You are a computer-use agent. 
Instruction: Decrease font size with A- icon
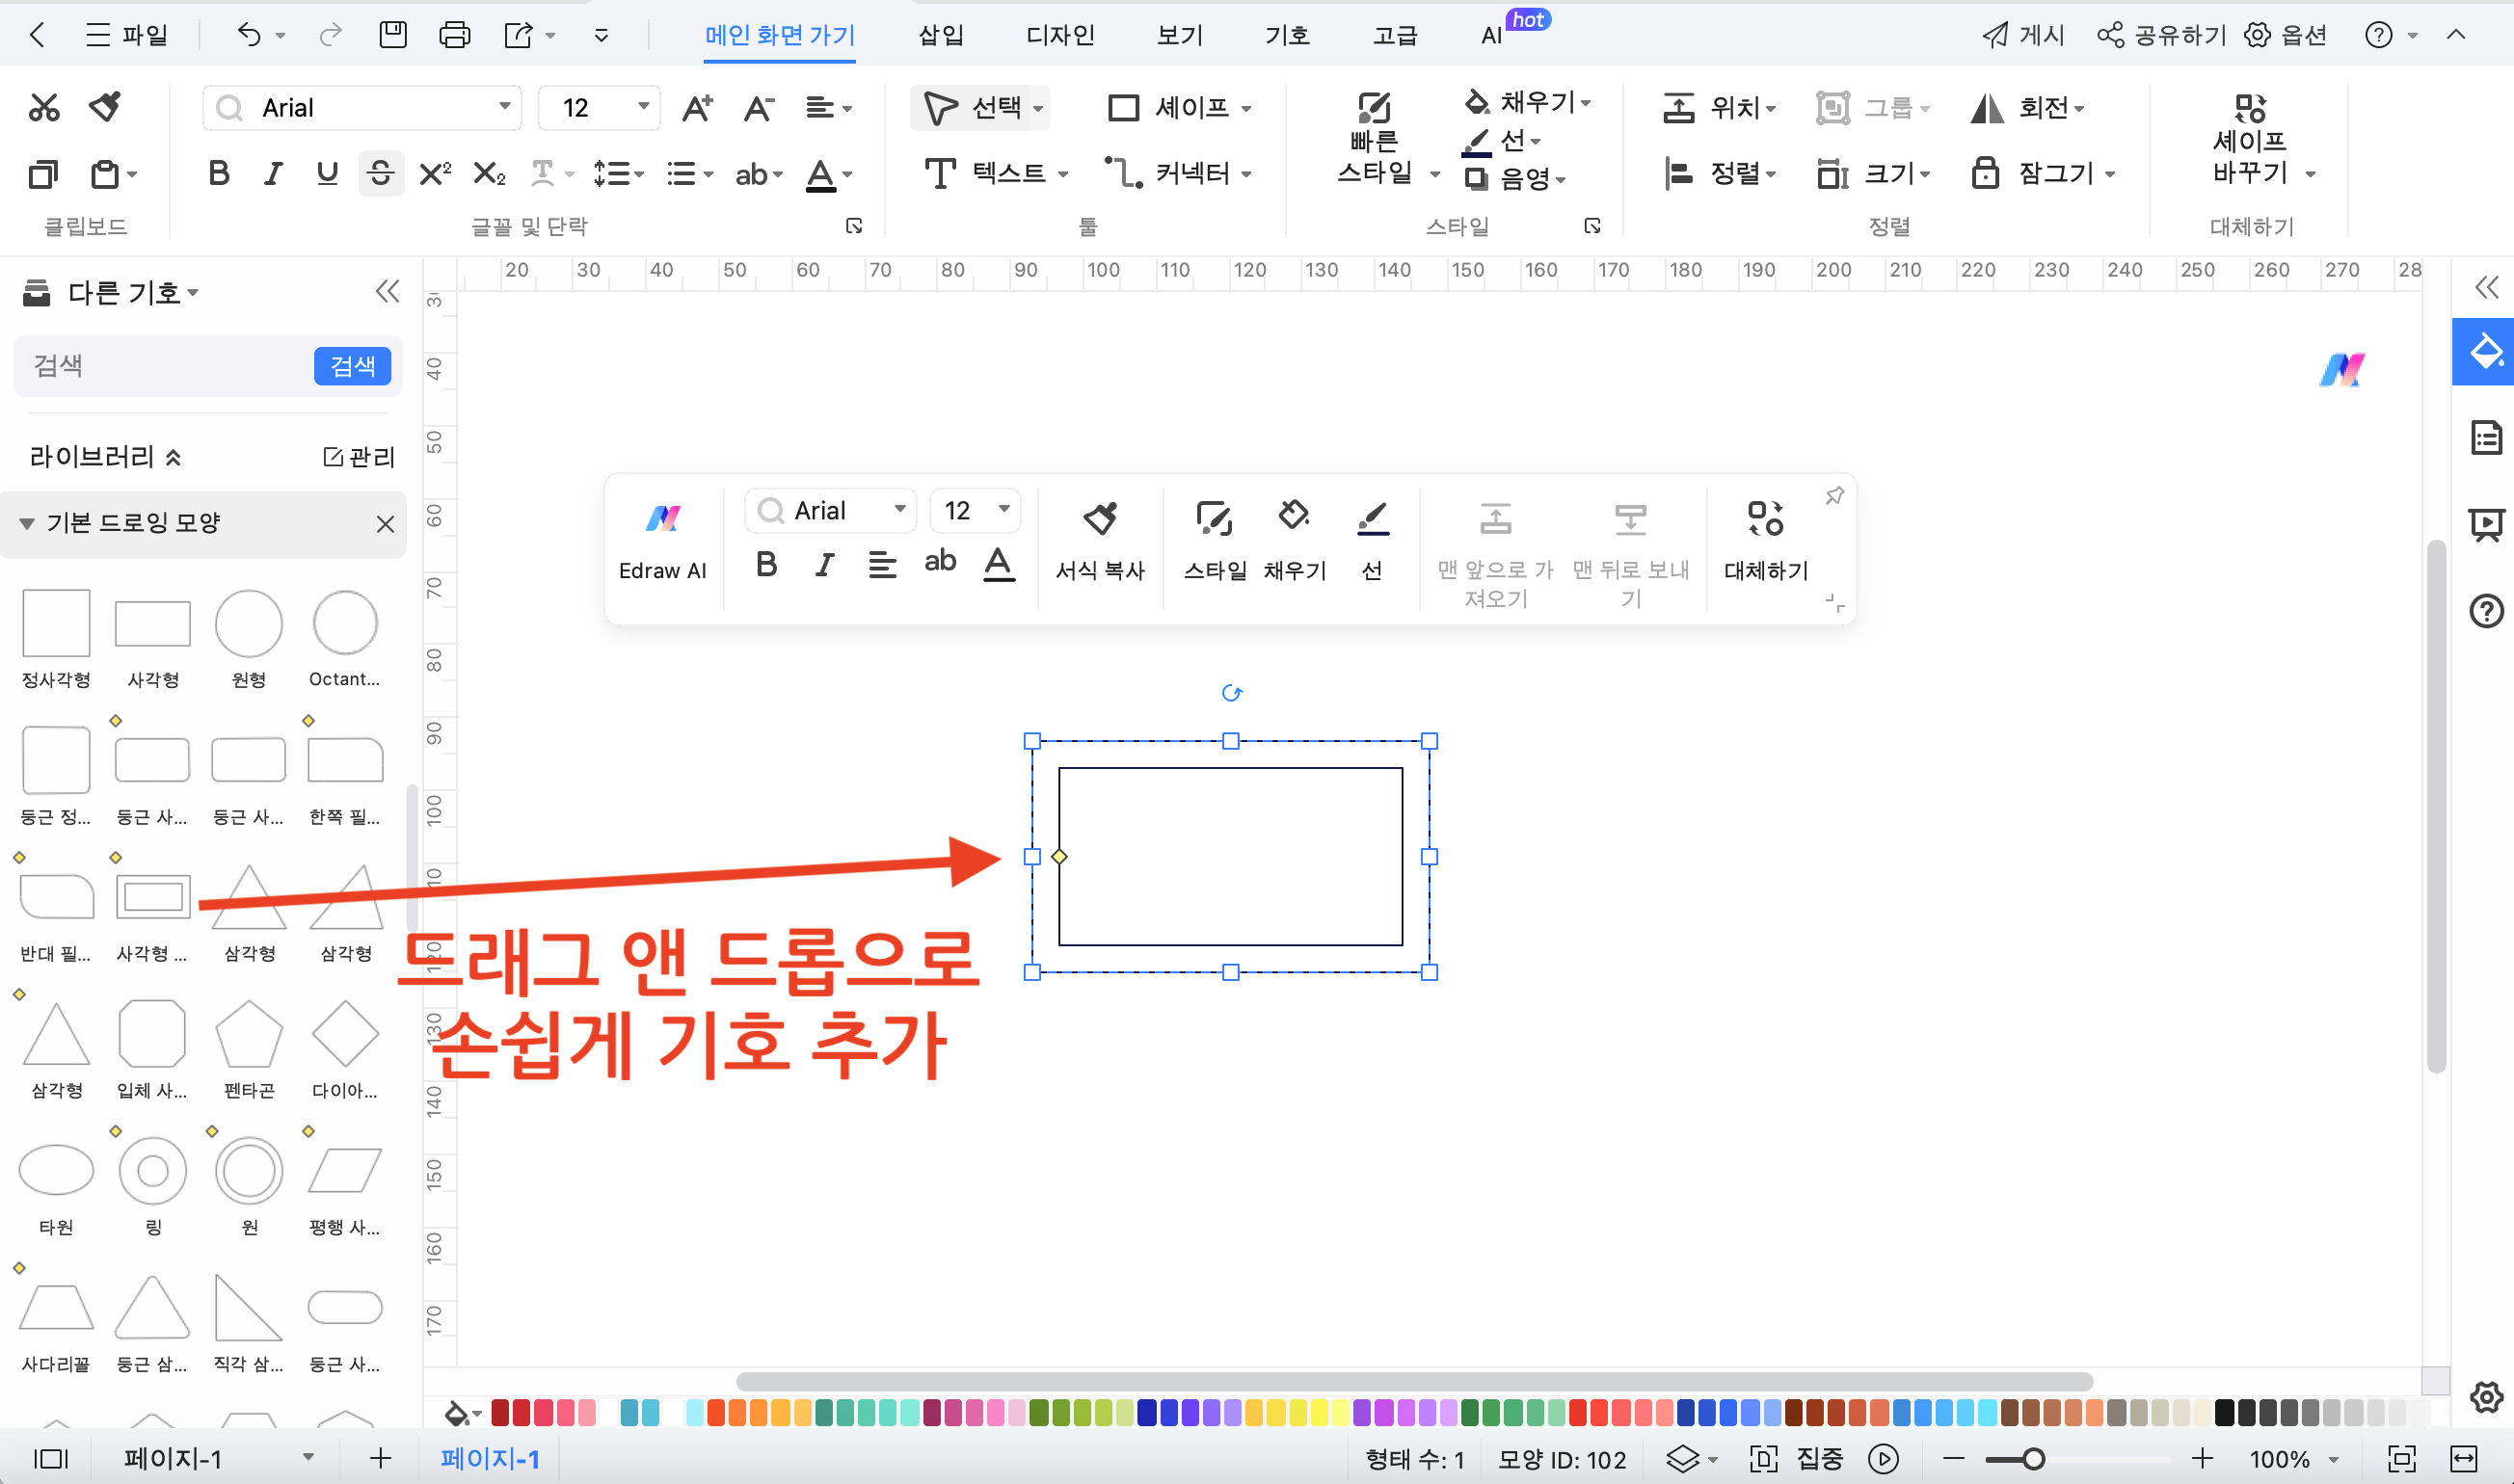[759, 107]
